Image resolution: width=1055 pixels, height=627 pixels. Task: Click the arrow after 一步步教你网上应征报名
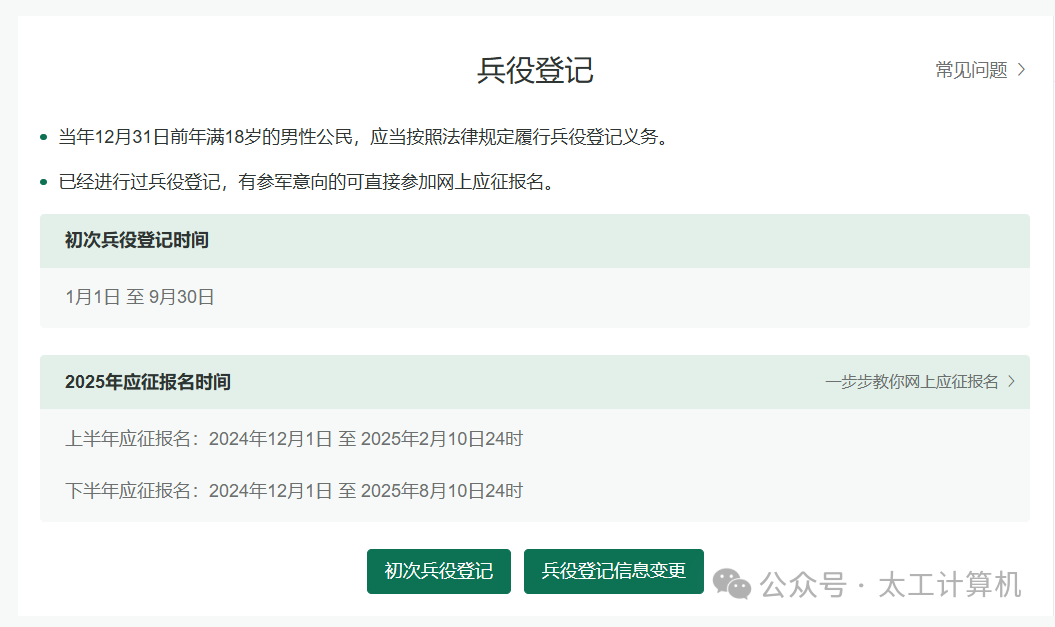click(x=1011, y=382)
